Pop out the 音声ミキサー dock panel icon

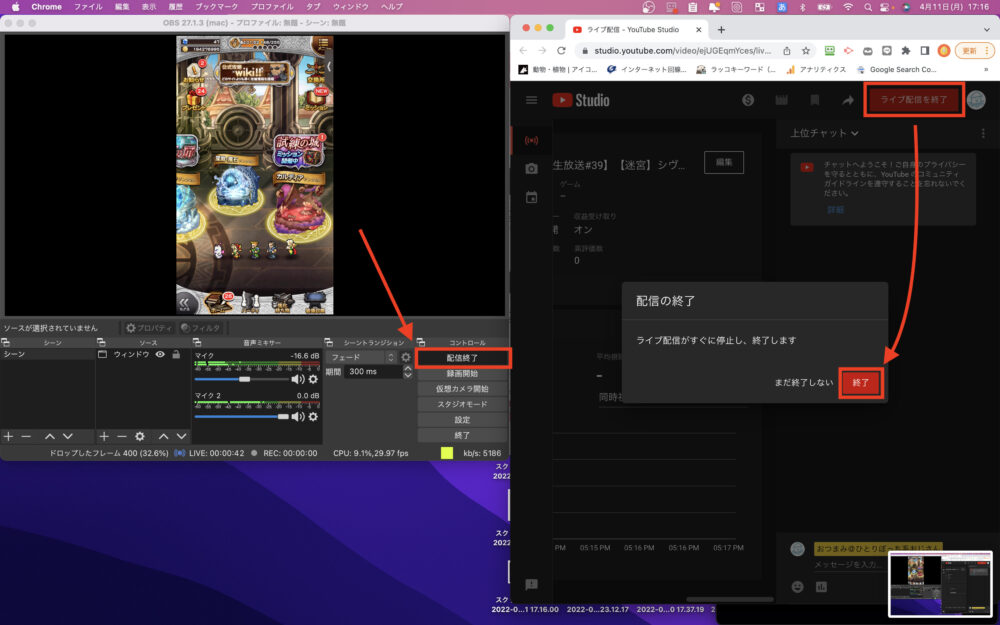click(x=197, y=343)
